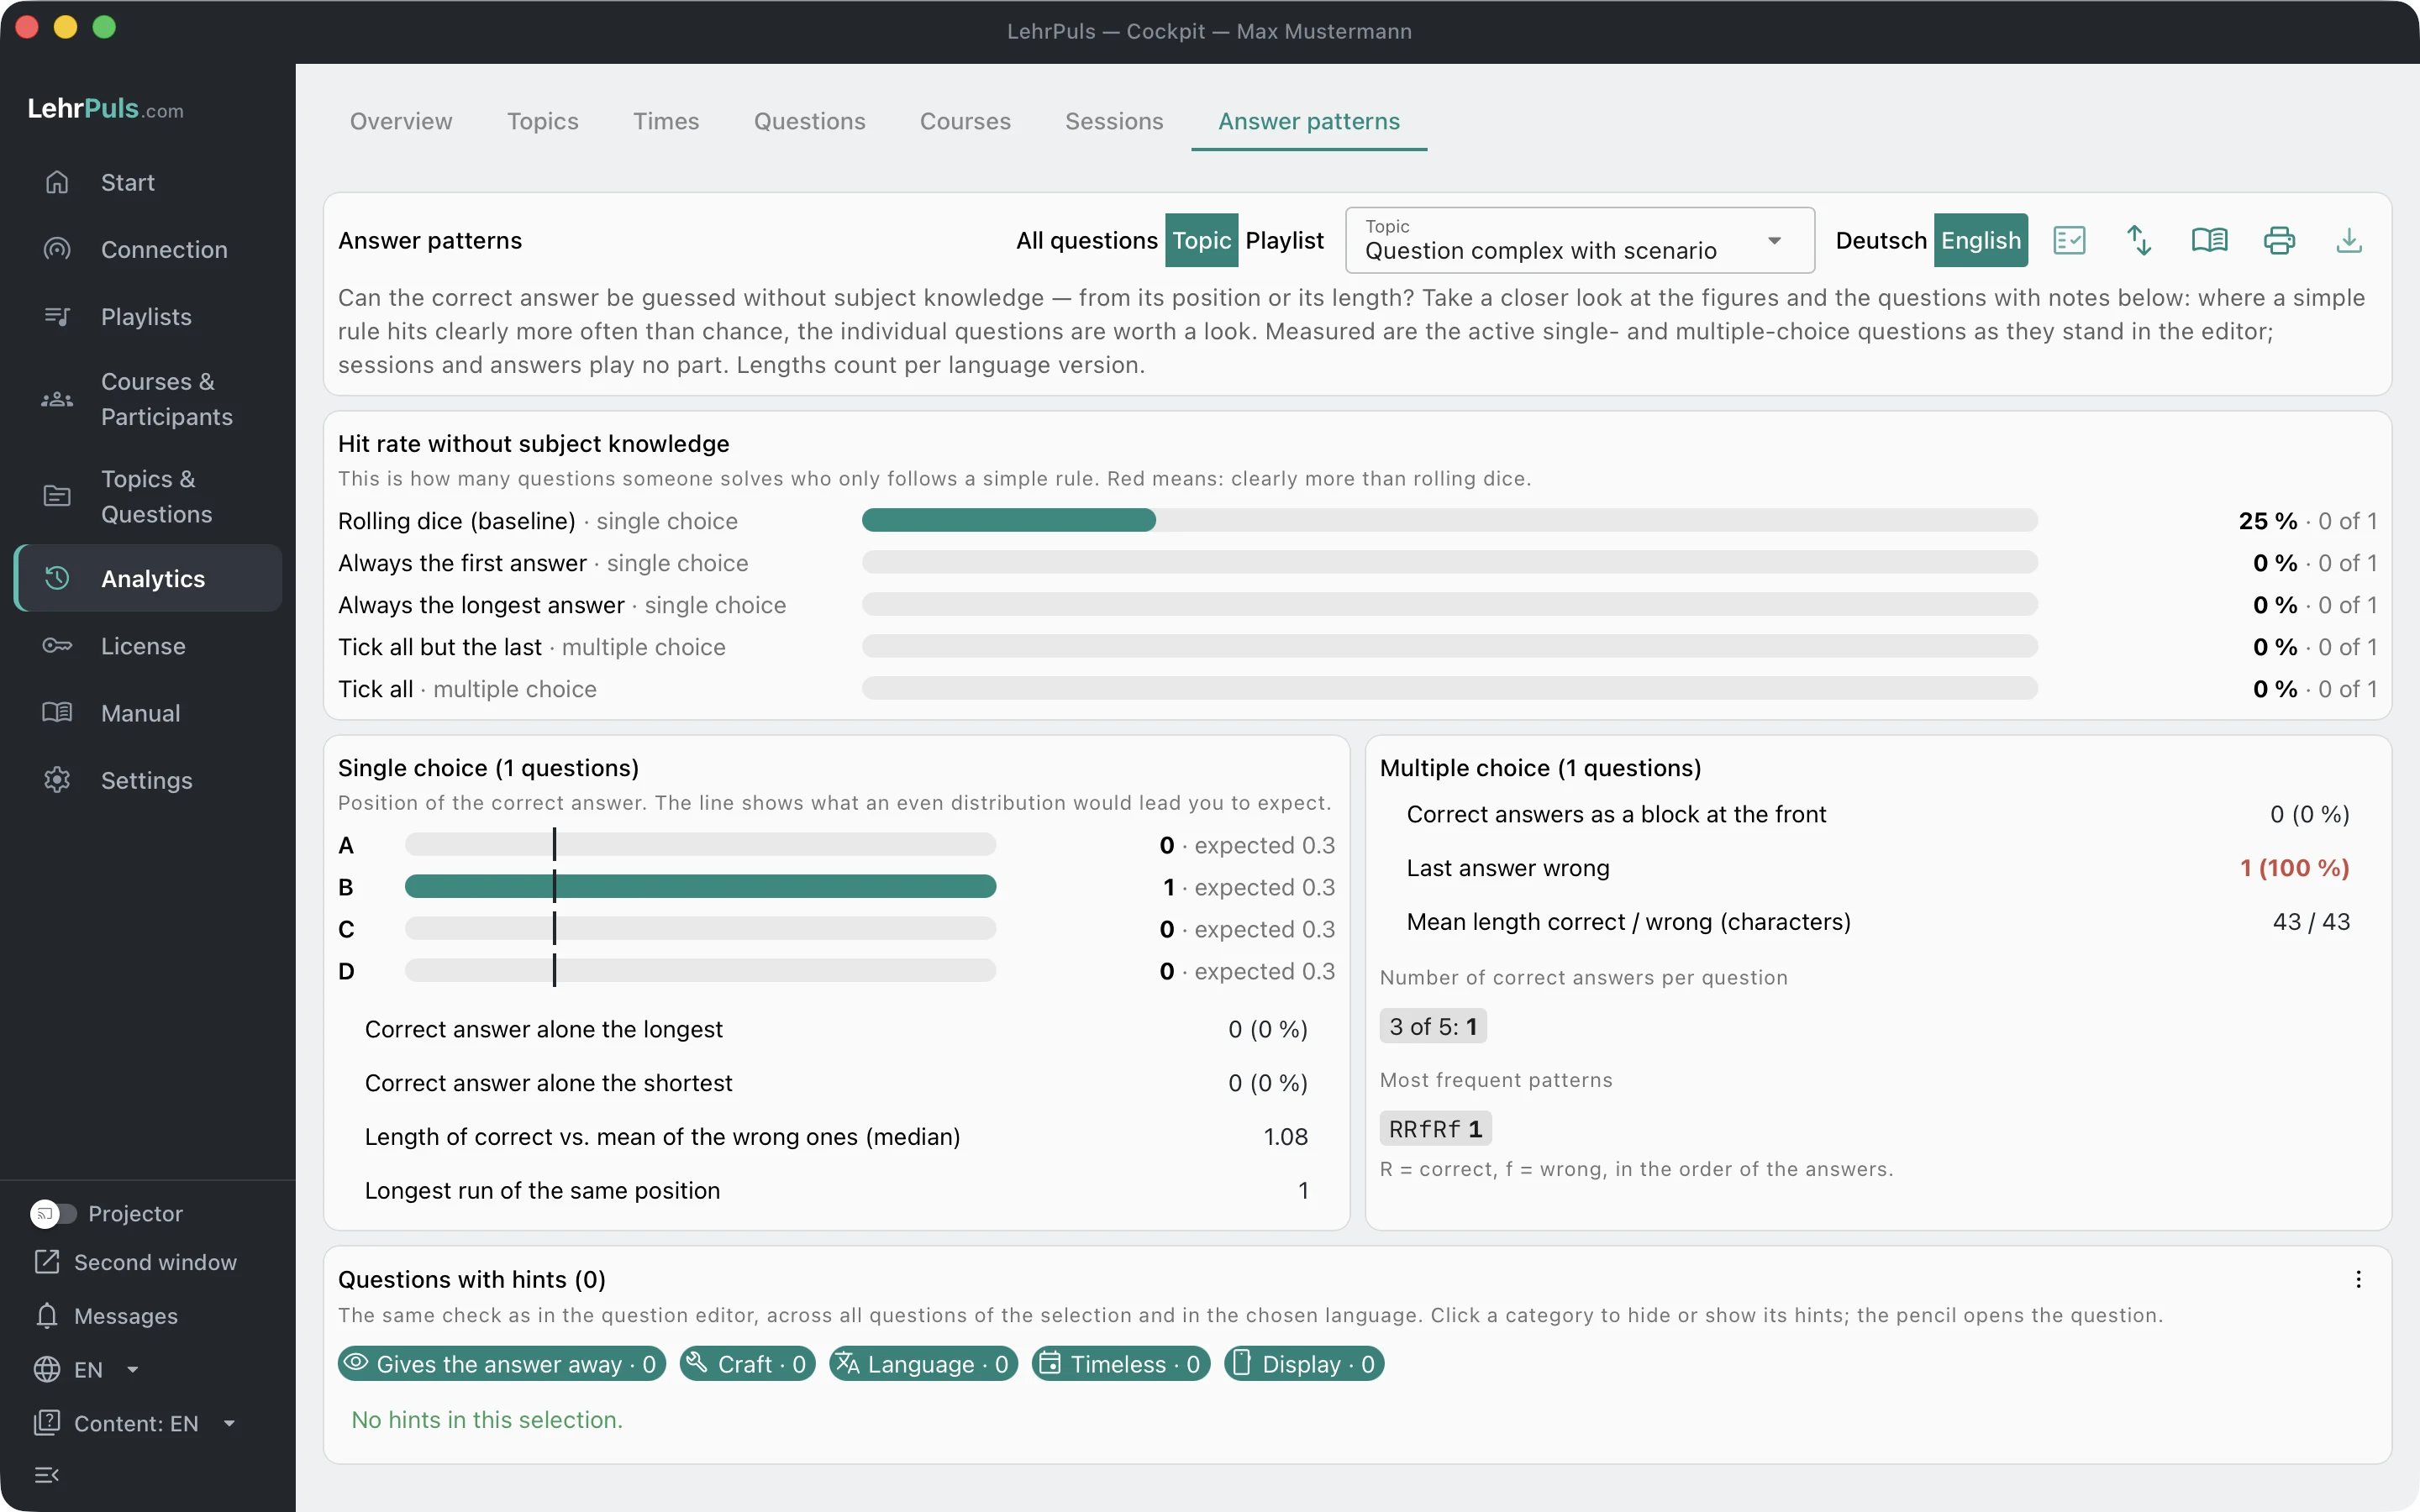Click the RRfRf pattern chip
This screenshot has height=1512, width=2420.
1435,1129
